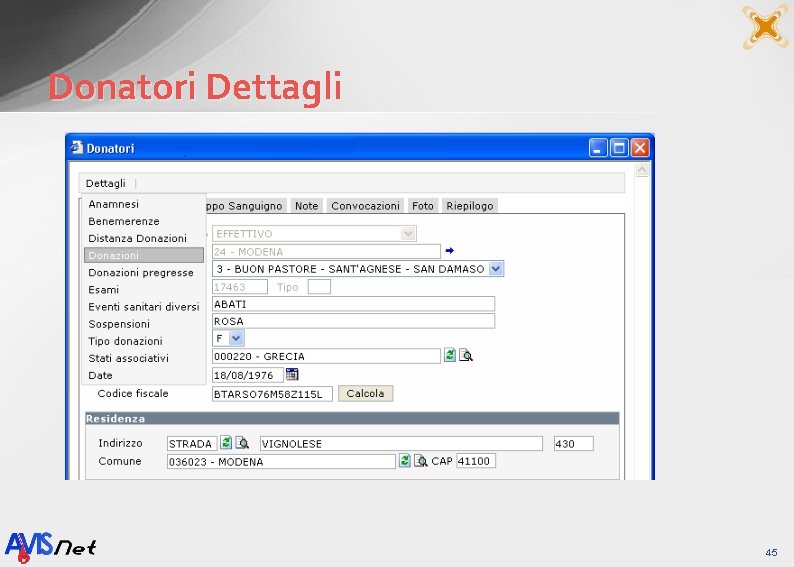Click the ABATI surname field

click(353, 304)
